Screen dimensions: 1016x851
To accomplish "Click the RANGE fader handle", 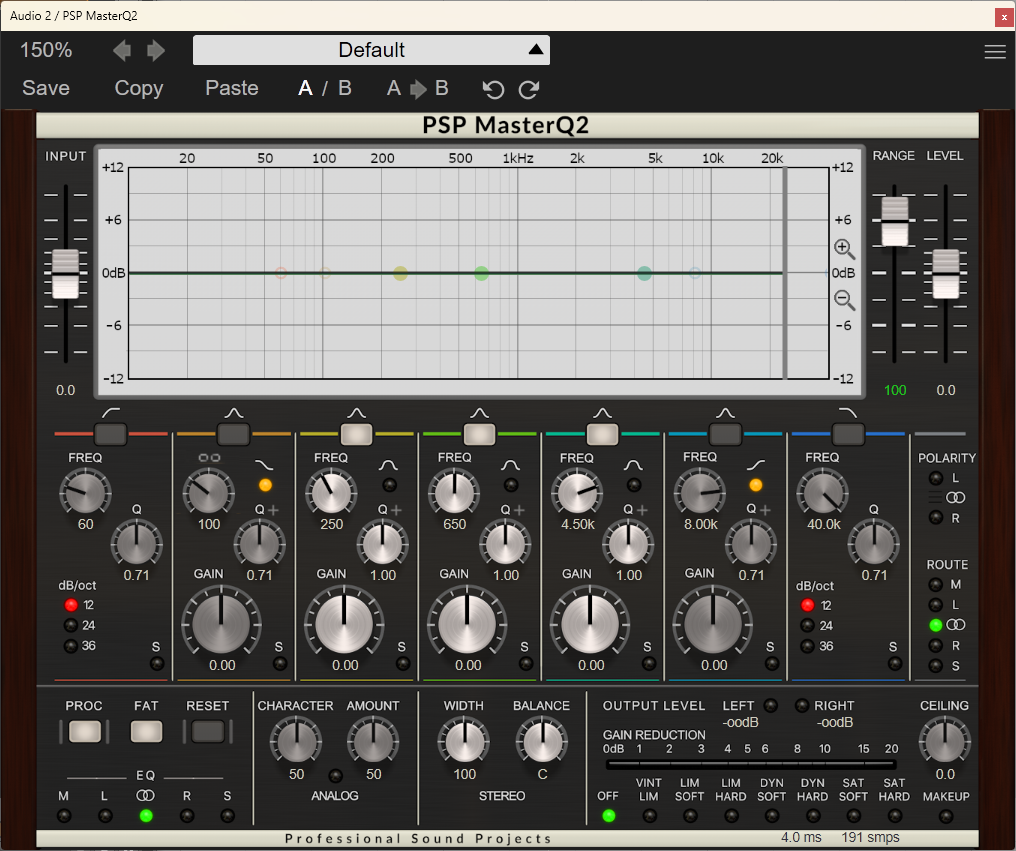I will [895, 222].
